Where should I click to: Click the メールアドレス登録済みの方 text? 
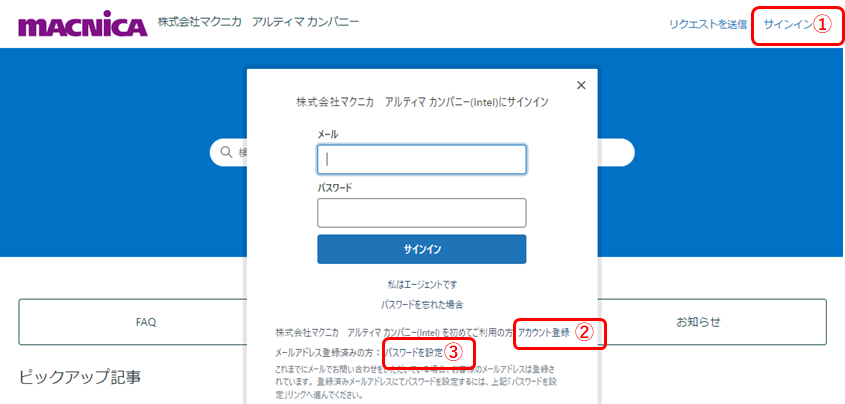(327, 353)
